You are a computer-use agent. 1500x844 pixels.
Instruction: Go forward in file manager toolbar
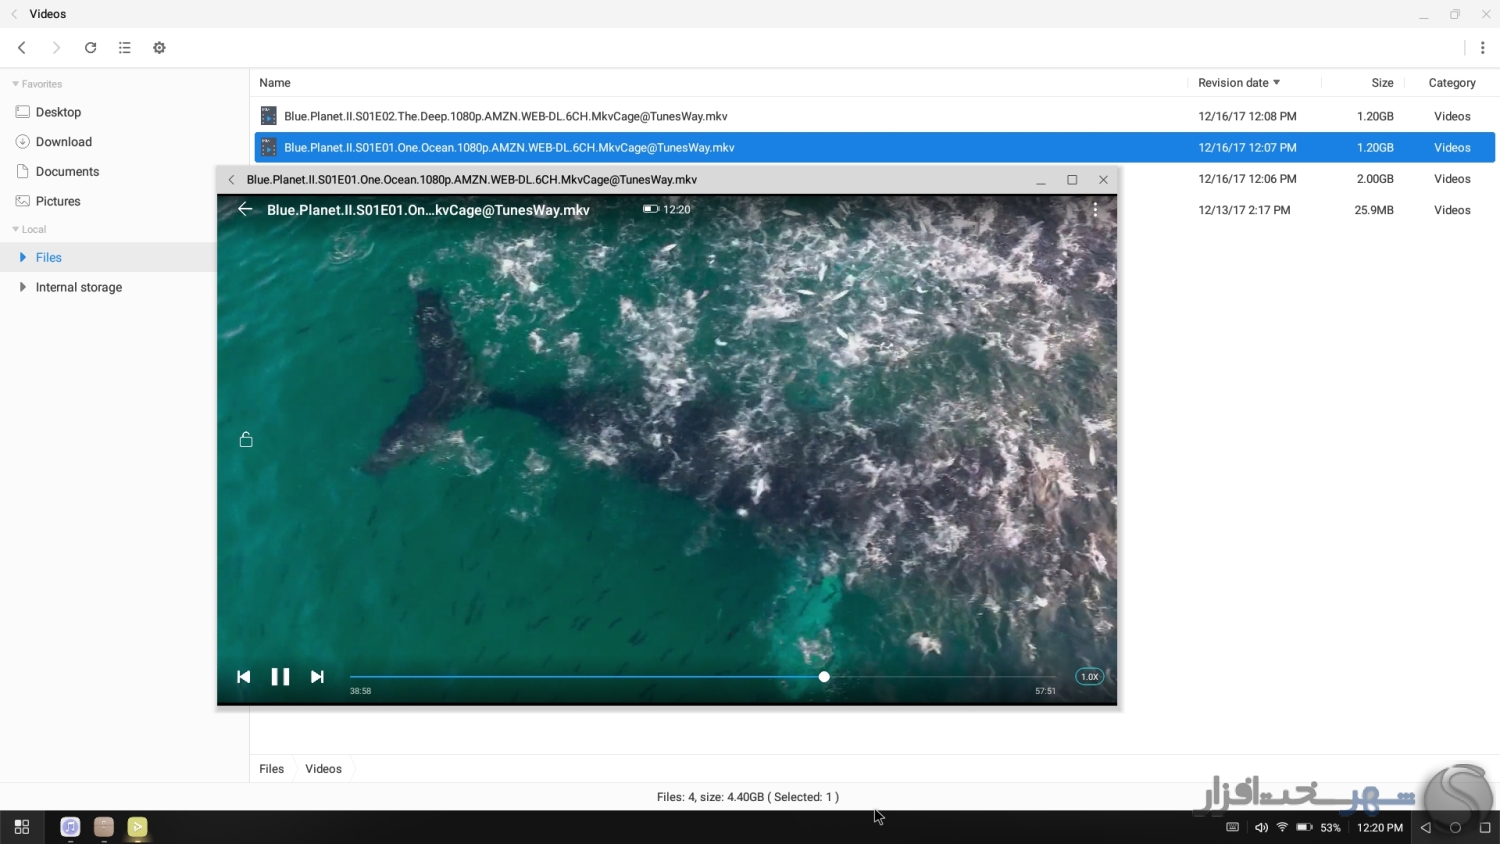coord(56,48)
